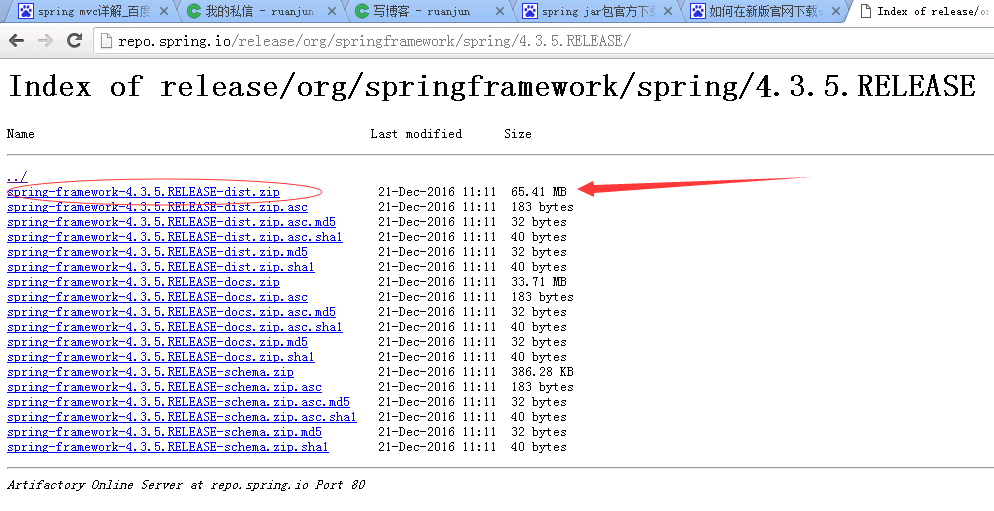This screenshot has width=994, height=511.
Task: Click the '386.28 KB' size value
Action: (x=542, y=372)
